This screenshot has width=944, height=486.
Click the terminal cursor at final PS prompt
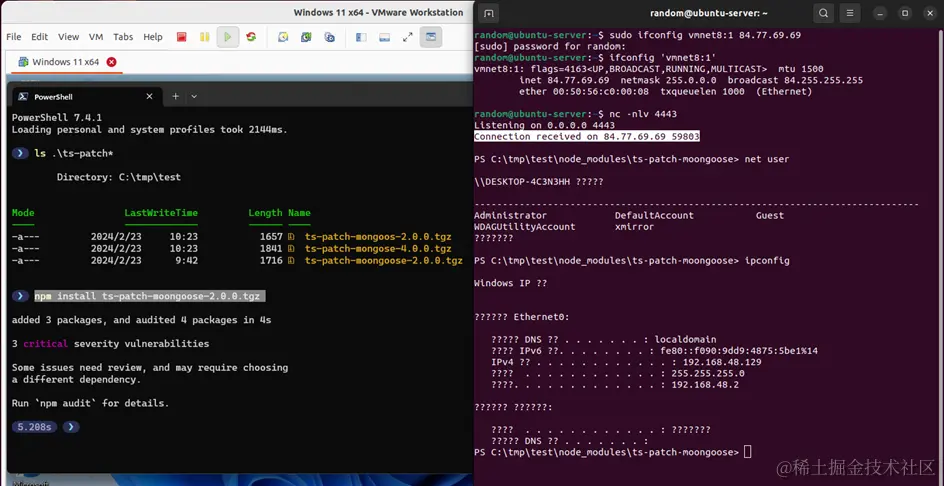coord(748,452)
